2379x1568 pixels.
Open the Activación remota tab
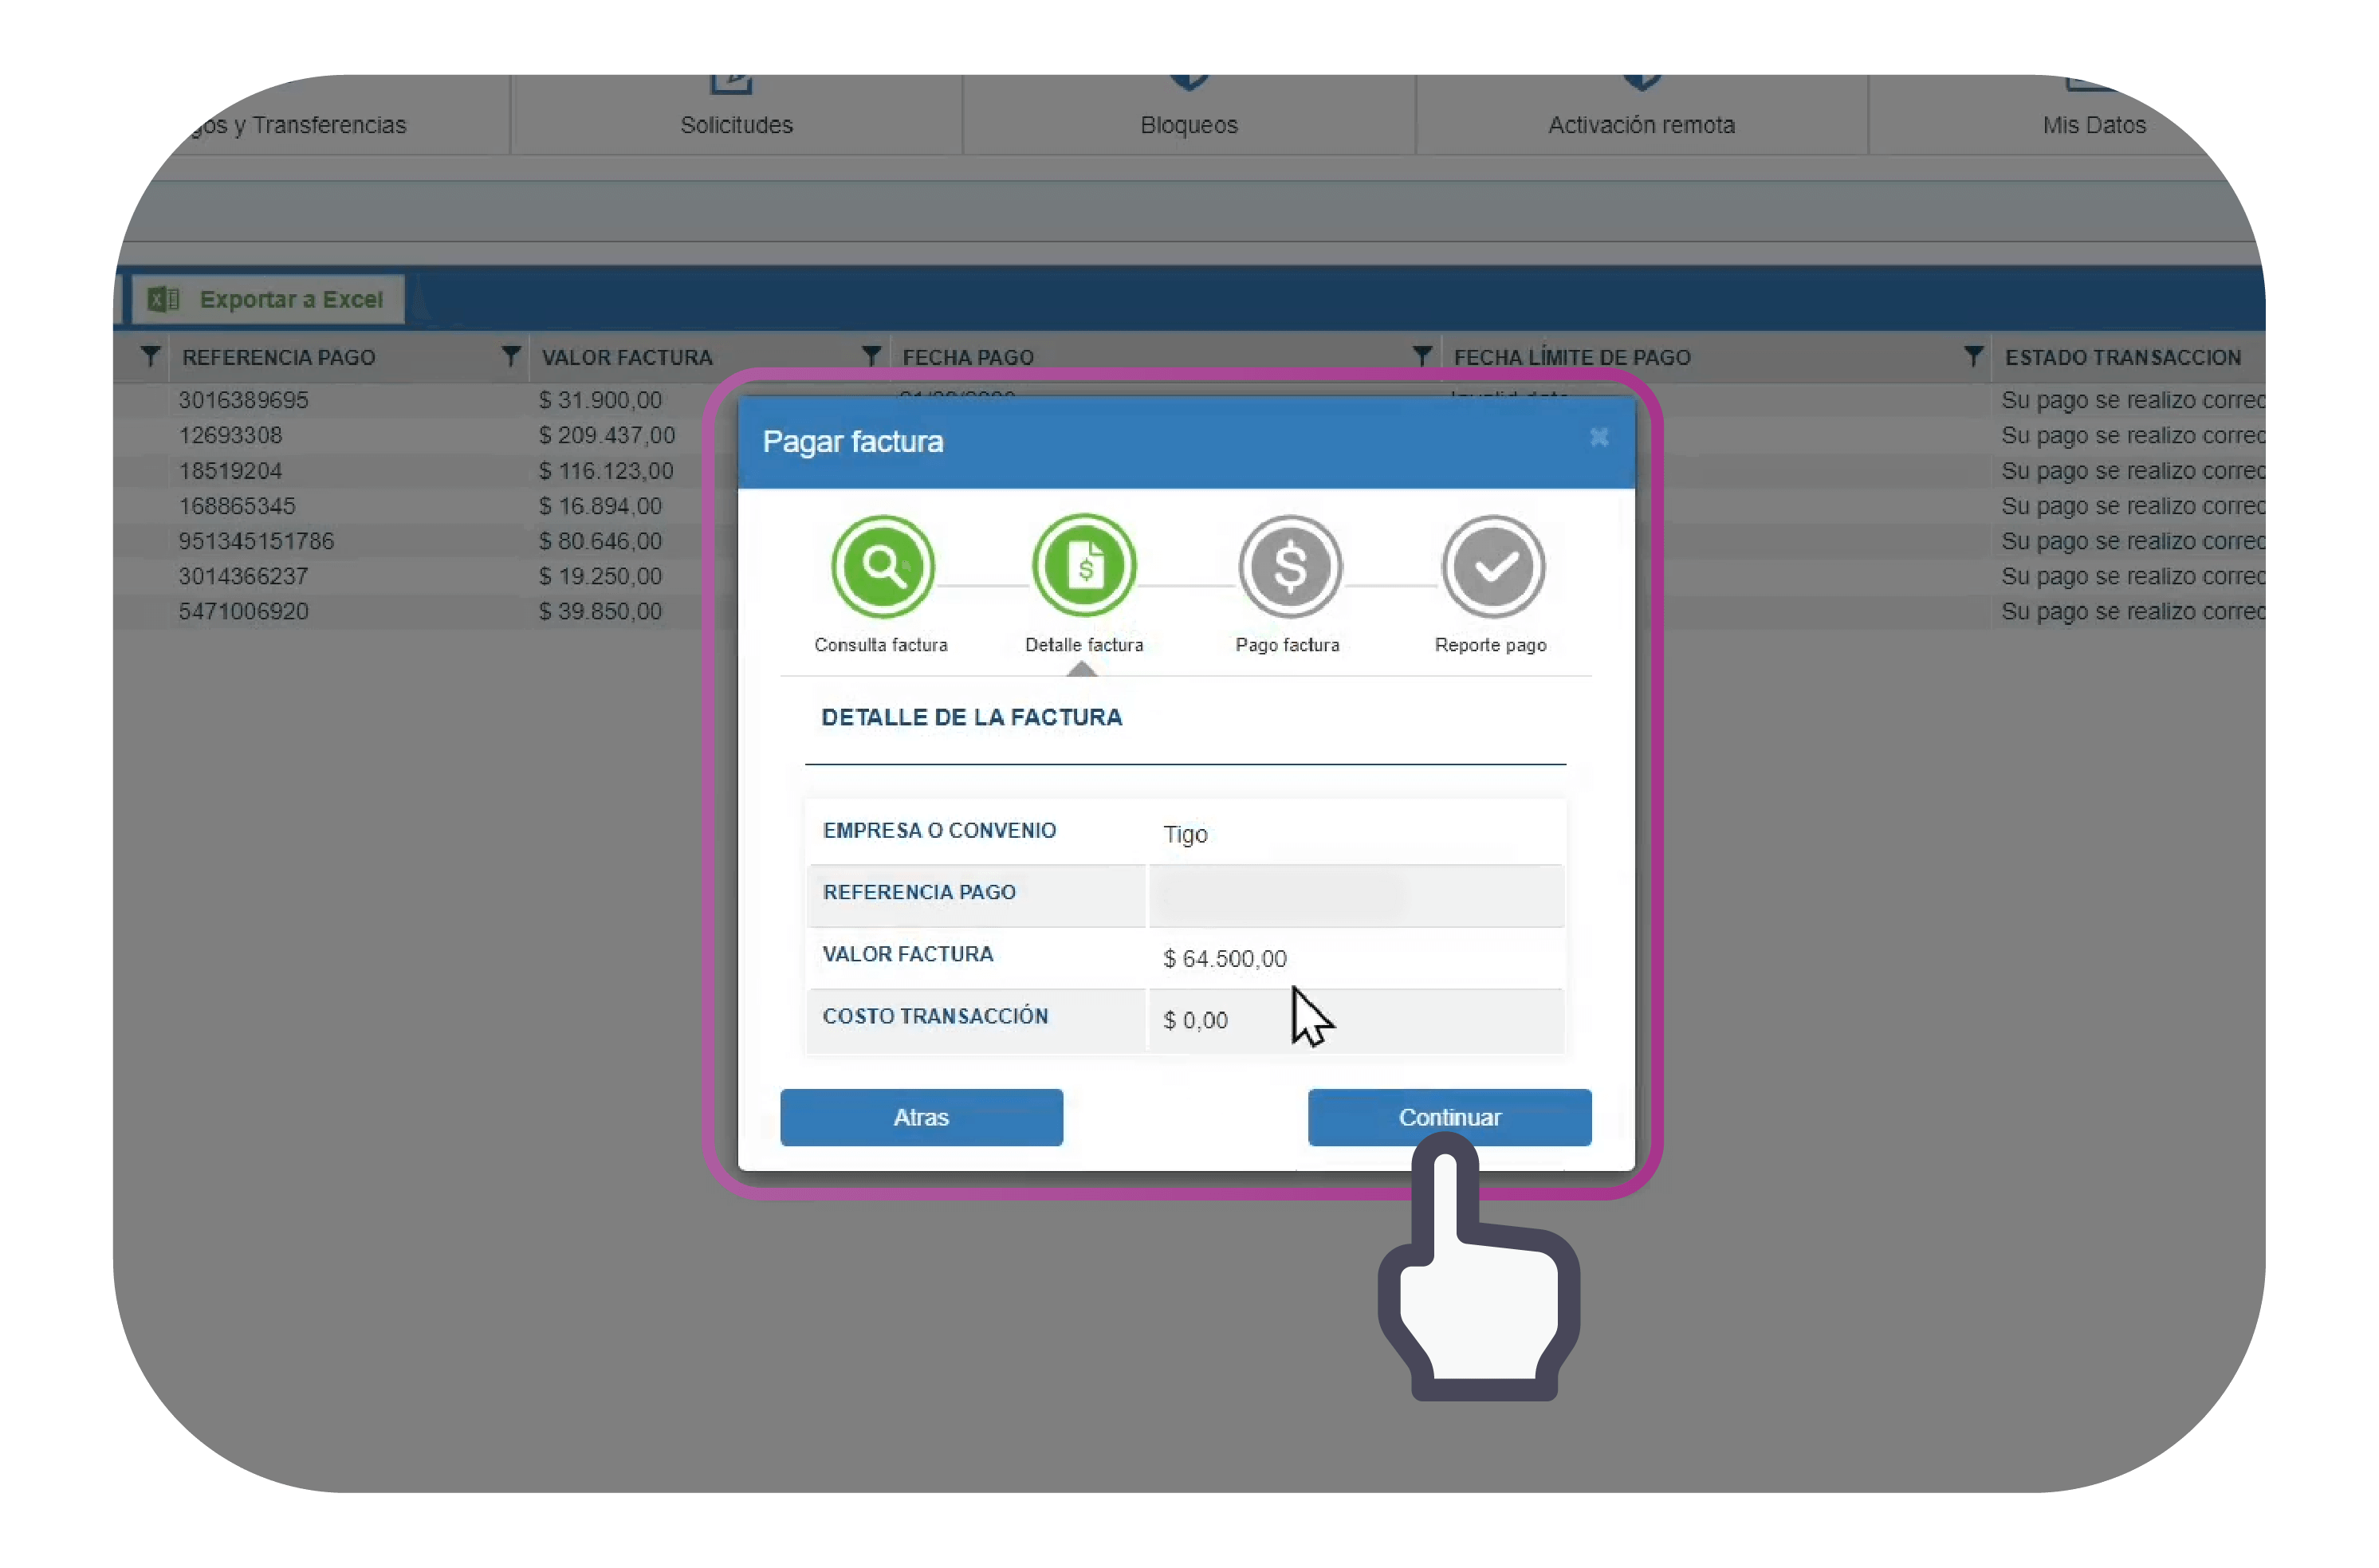pyautogui.click(x=1640, y=124)
